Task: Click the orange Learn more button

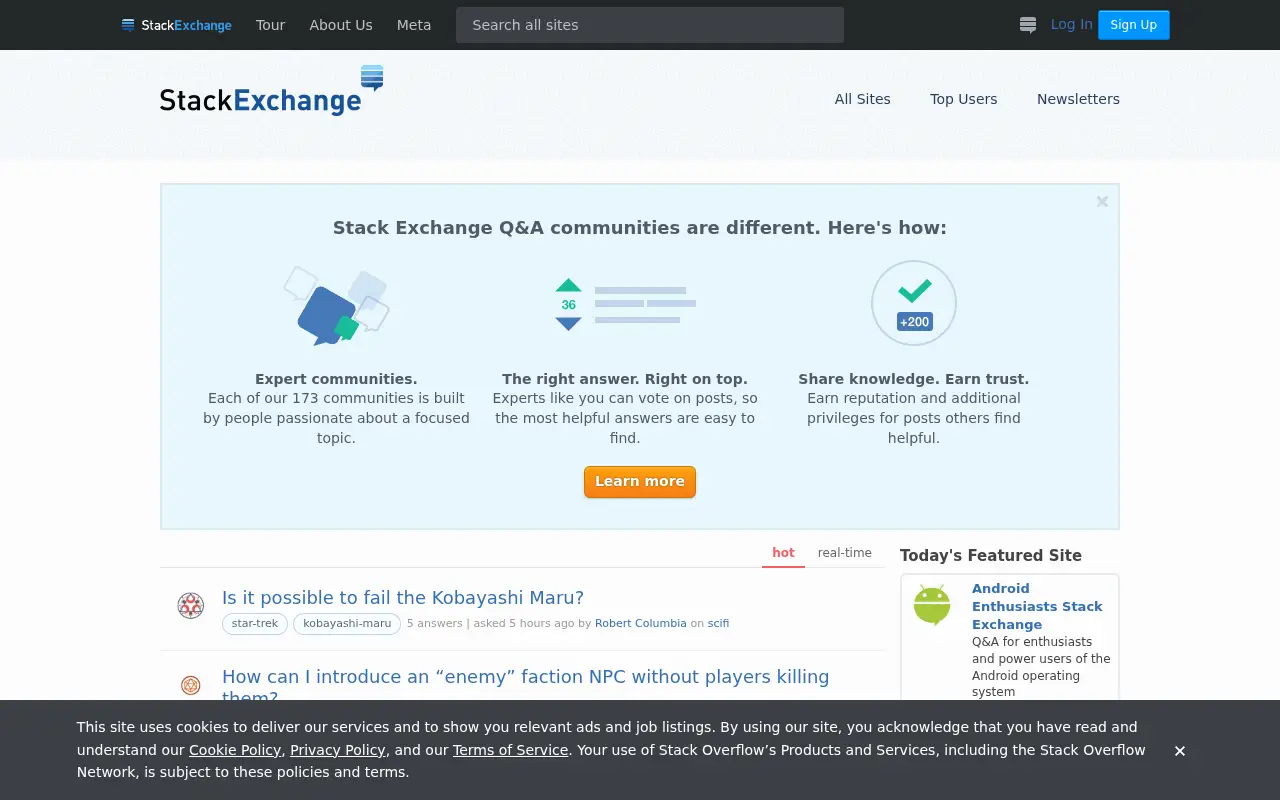Action: click(x=640, y=481)
